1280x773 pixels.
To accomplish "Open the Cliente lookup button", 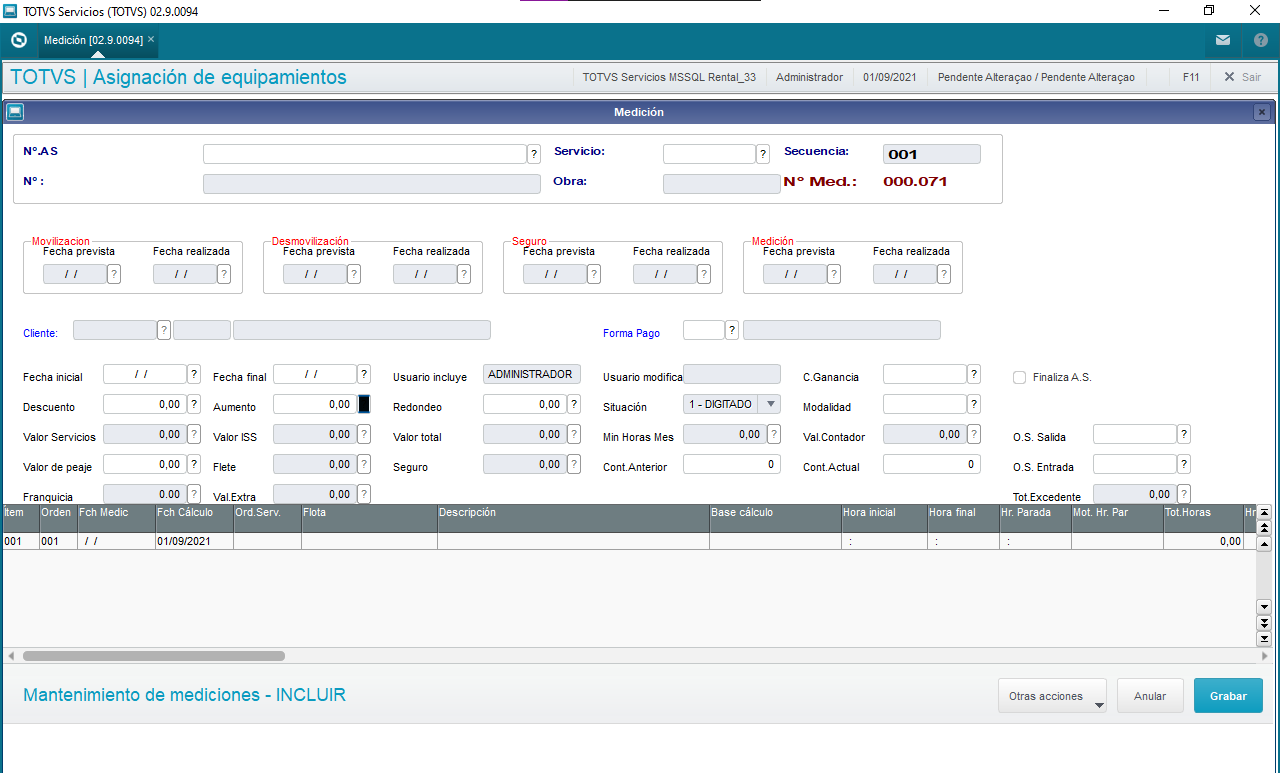I will (x=164, y=330).
